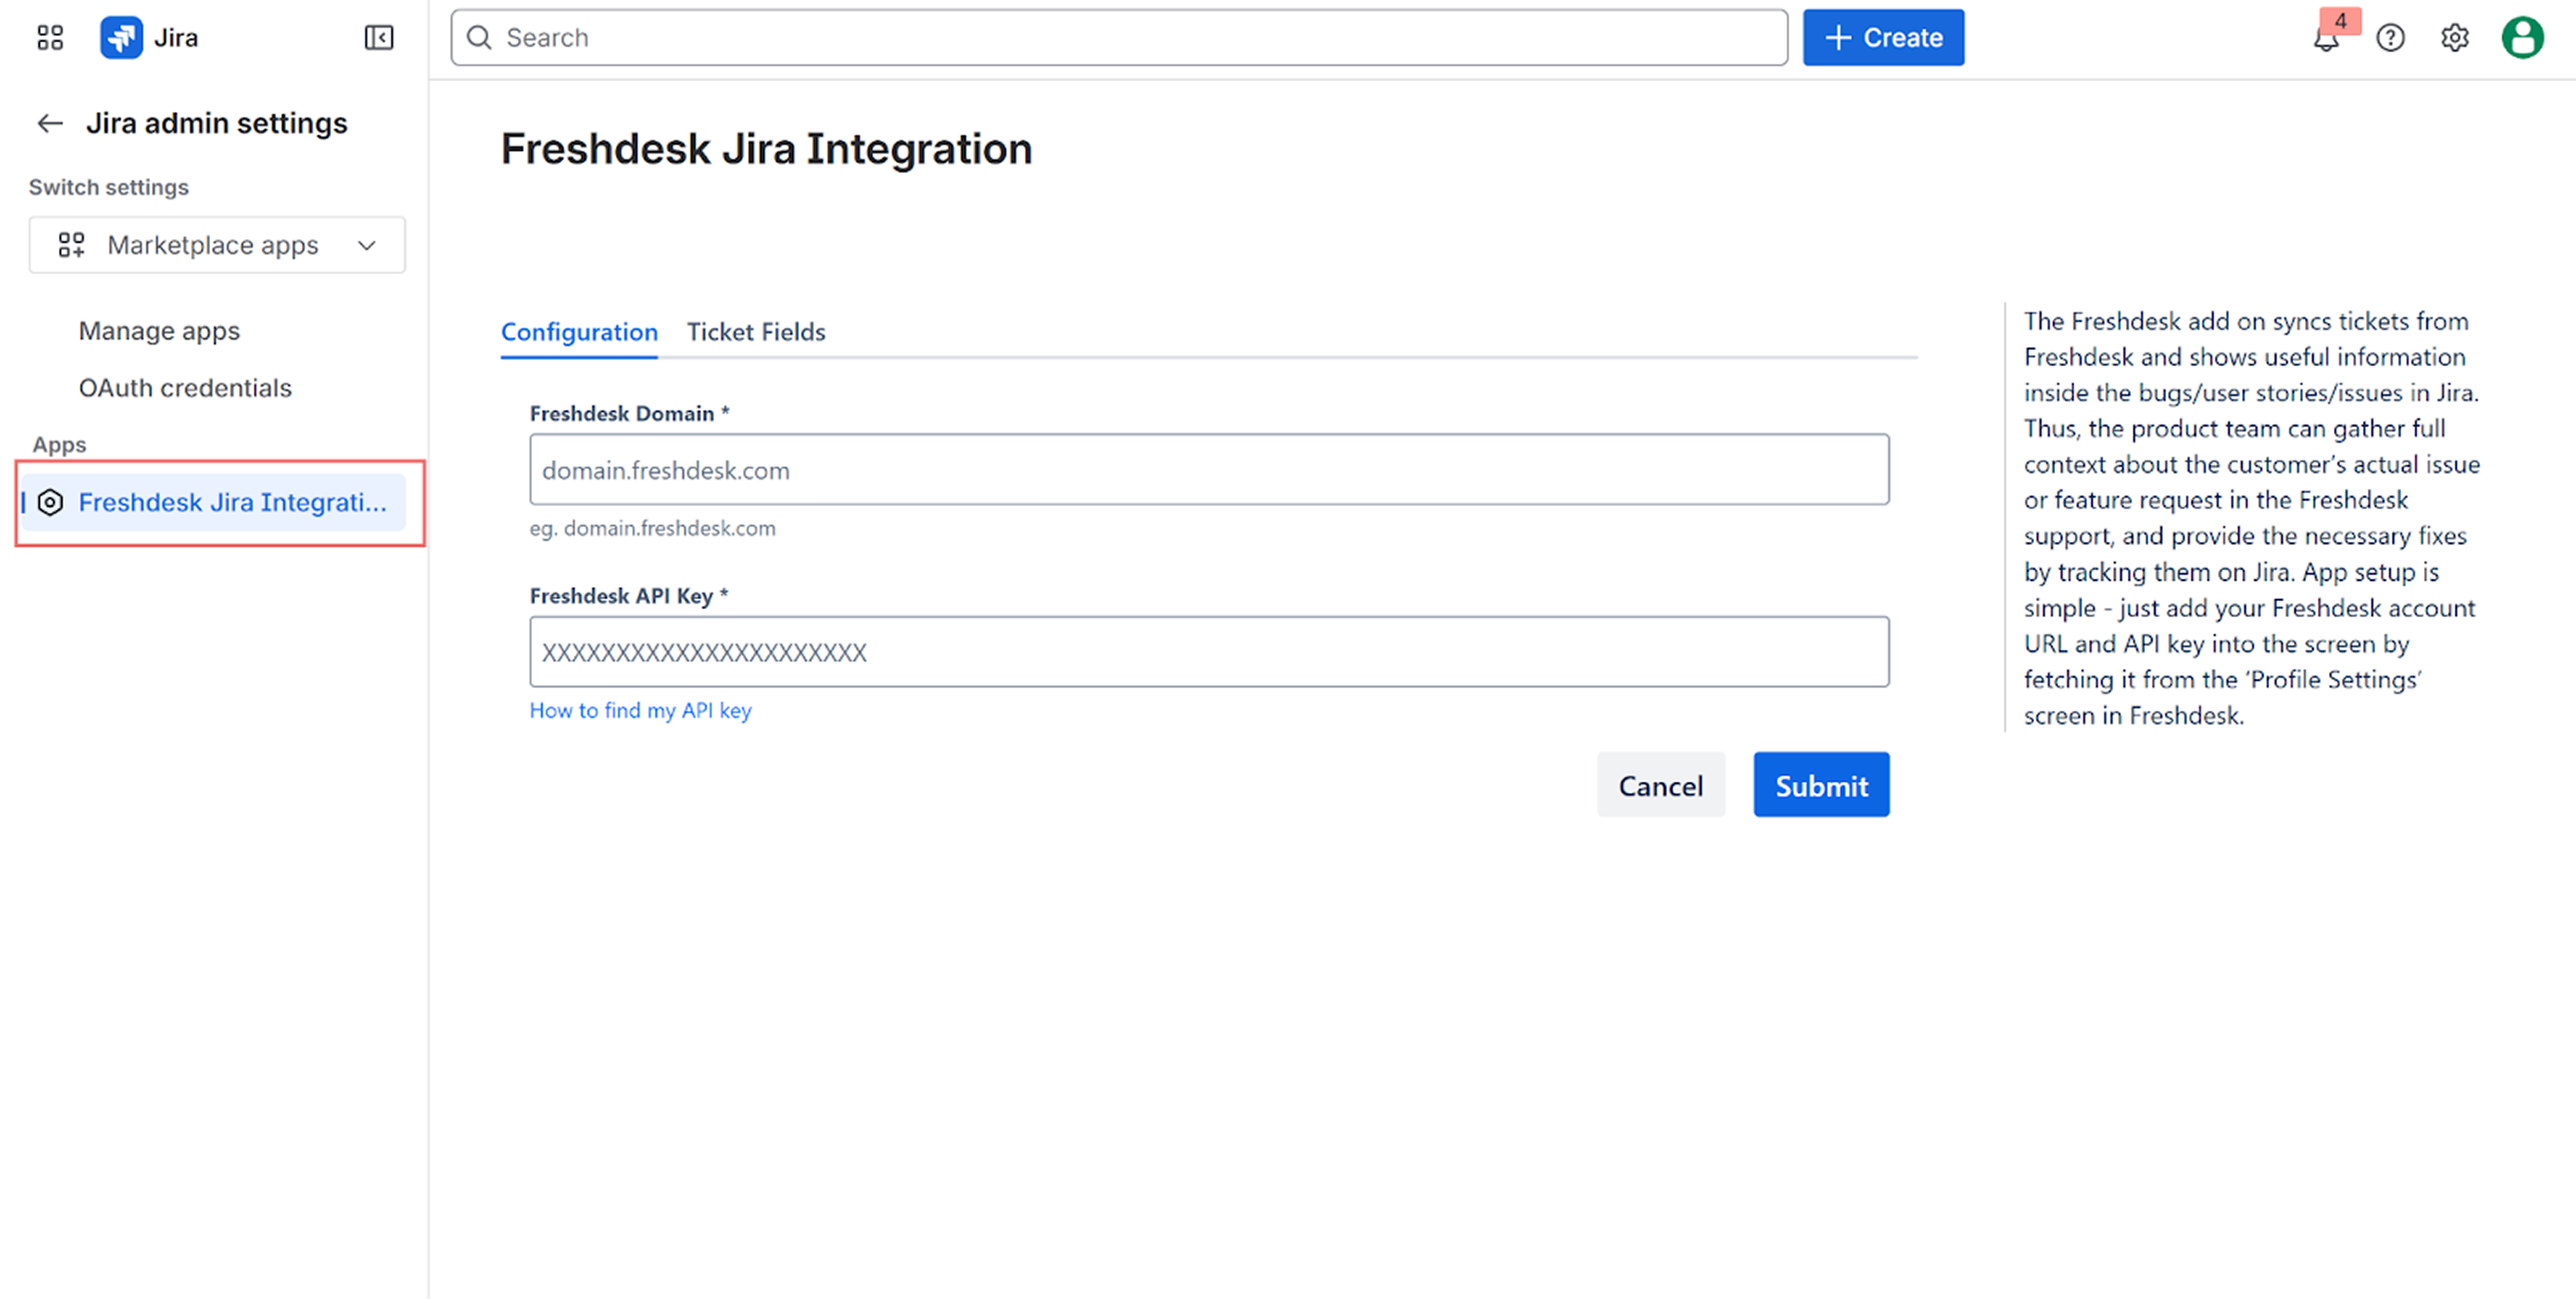Go to OAuth credentials
Viewport: 2576px width, 1299px height.
click(185, 388)
